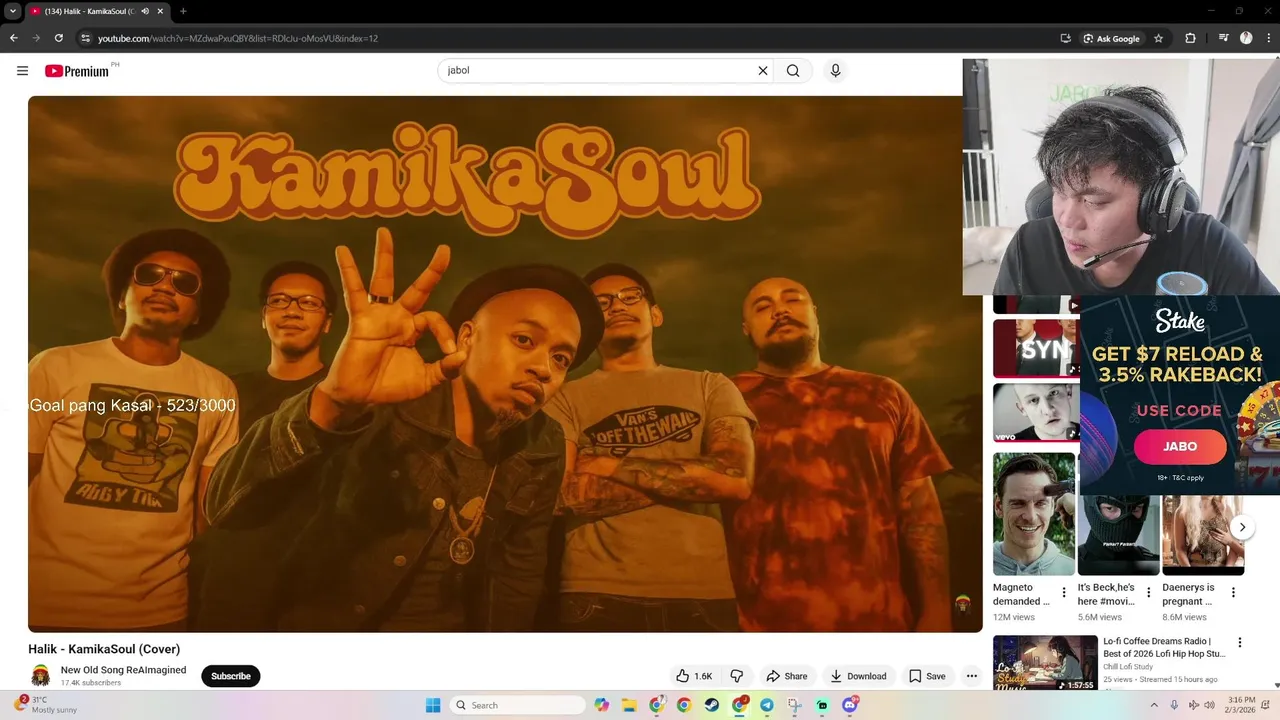Open options for Lo-fi Coffee Dreams Radio

tap(1240, 643)
